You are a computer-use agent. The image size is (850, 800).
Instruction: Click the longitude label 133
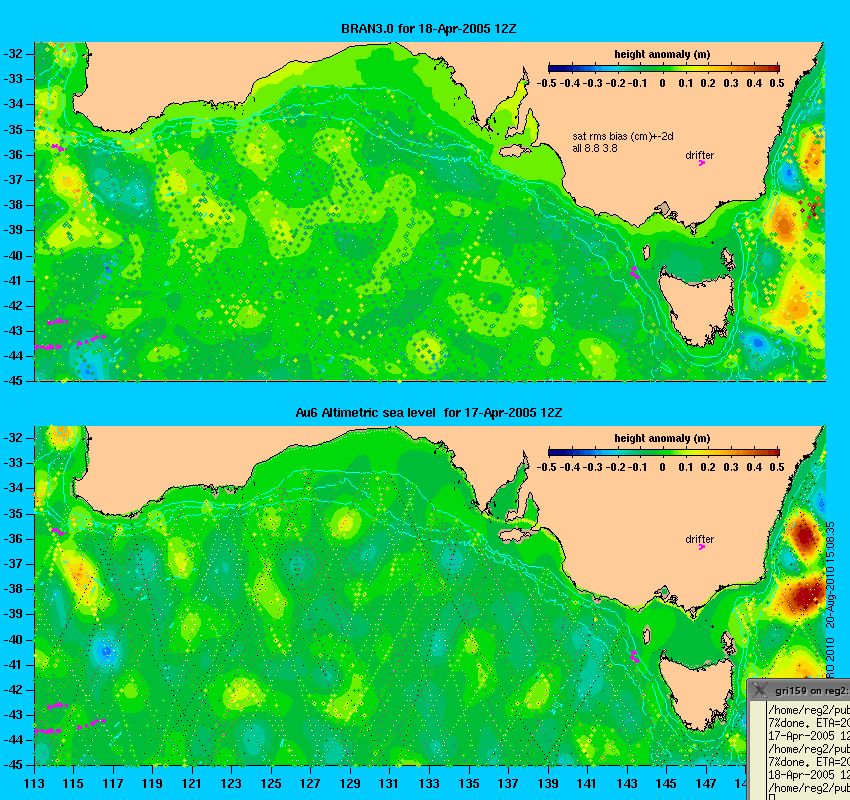[429, 784]
